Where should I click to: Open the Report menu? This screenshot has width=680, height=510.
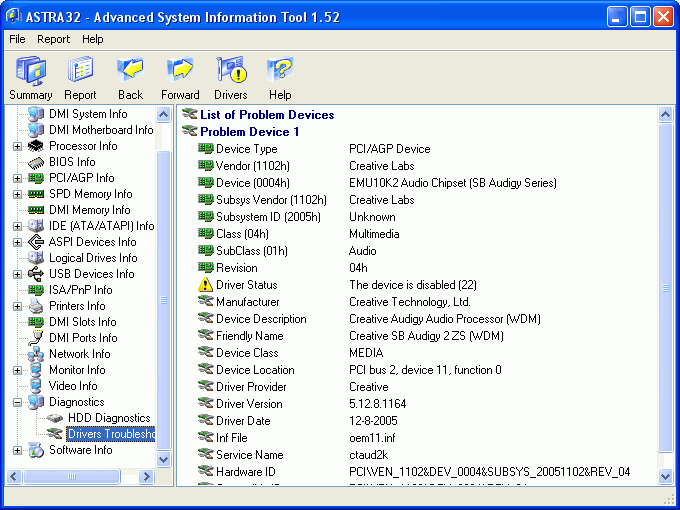coord(53,39)
